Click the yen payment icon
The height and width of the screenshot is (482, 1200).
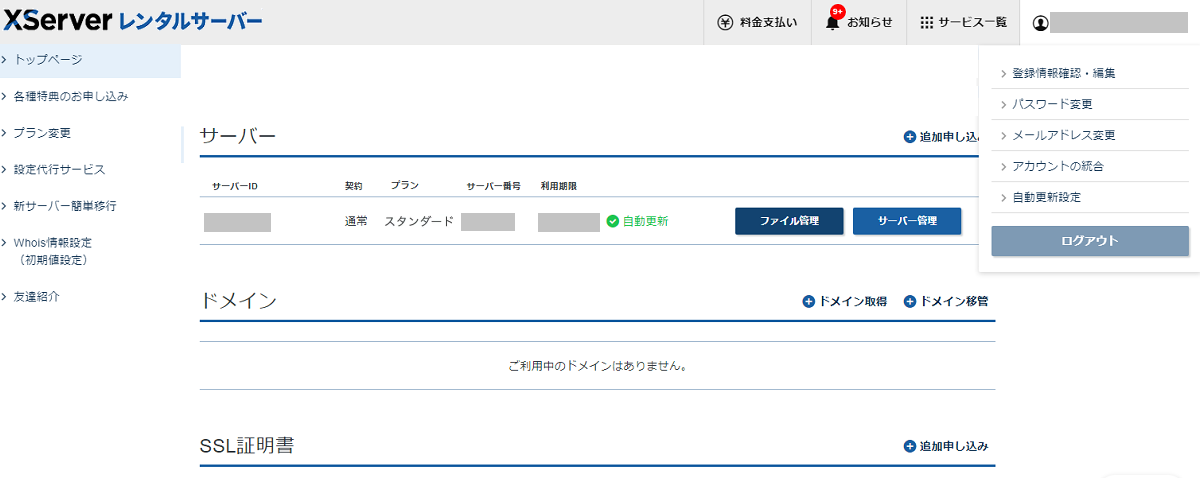[726, 22]
